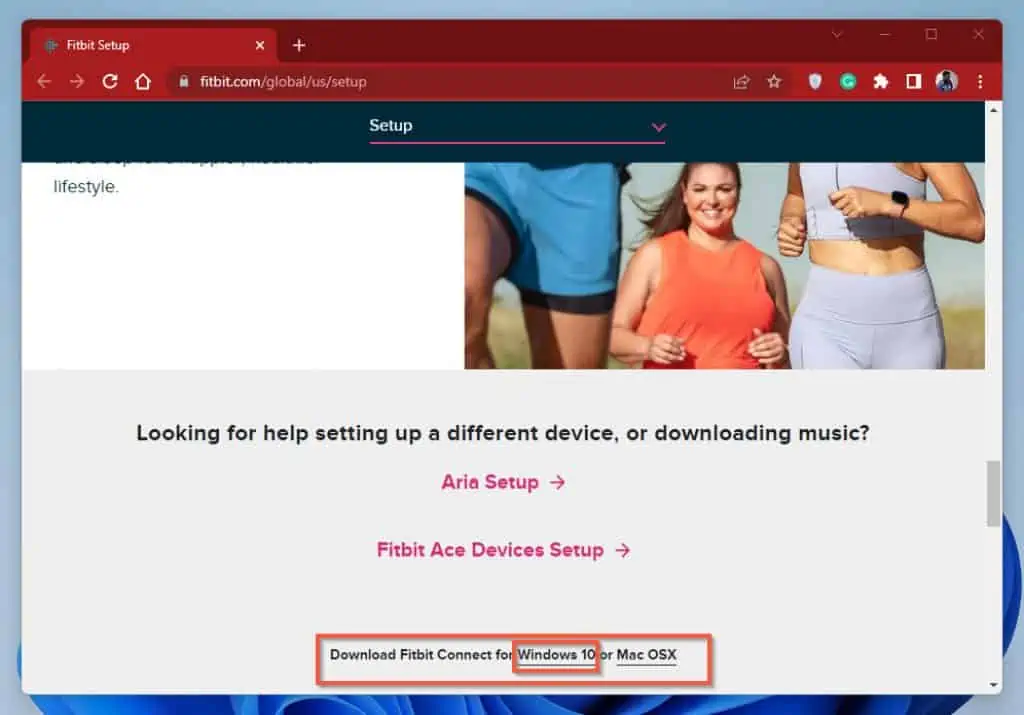The width and height of the screenshot is (1024, 715).
Task: Bookmark this page with the star icon
Action: click(x=774, y=82)
